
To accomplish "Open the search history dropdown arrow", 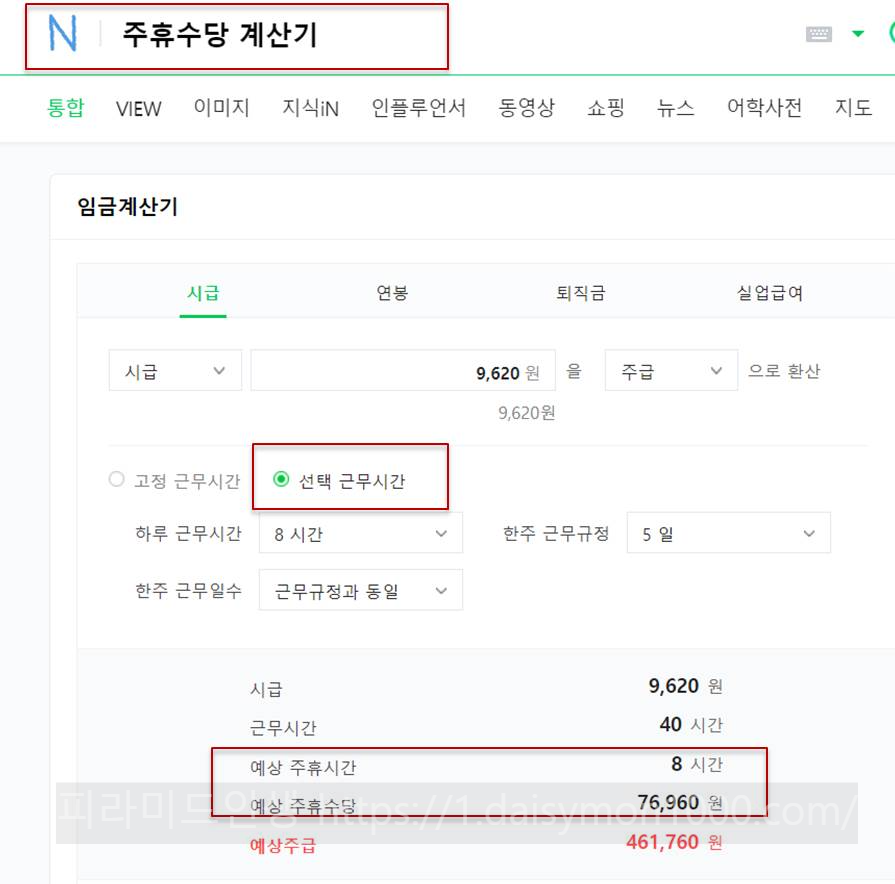I will click(855, 32).
